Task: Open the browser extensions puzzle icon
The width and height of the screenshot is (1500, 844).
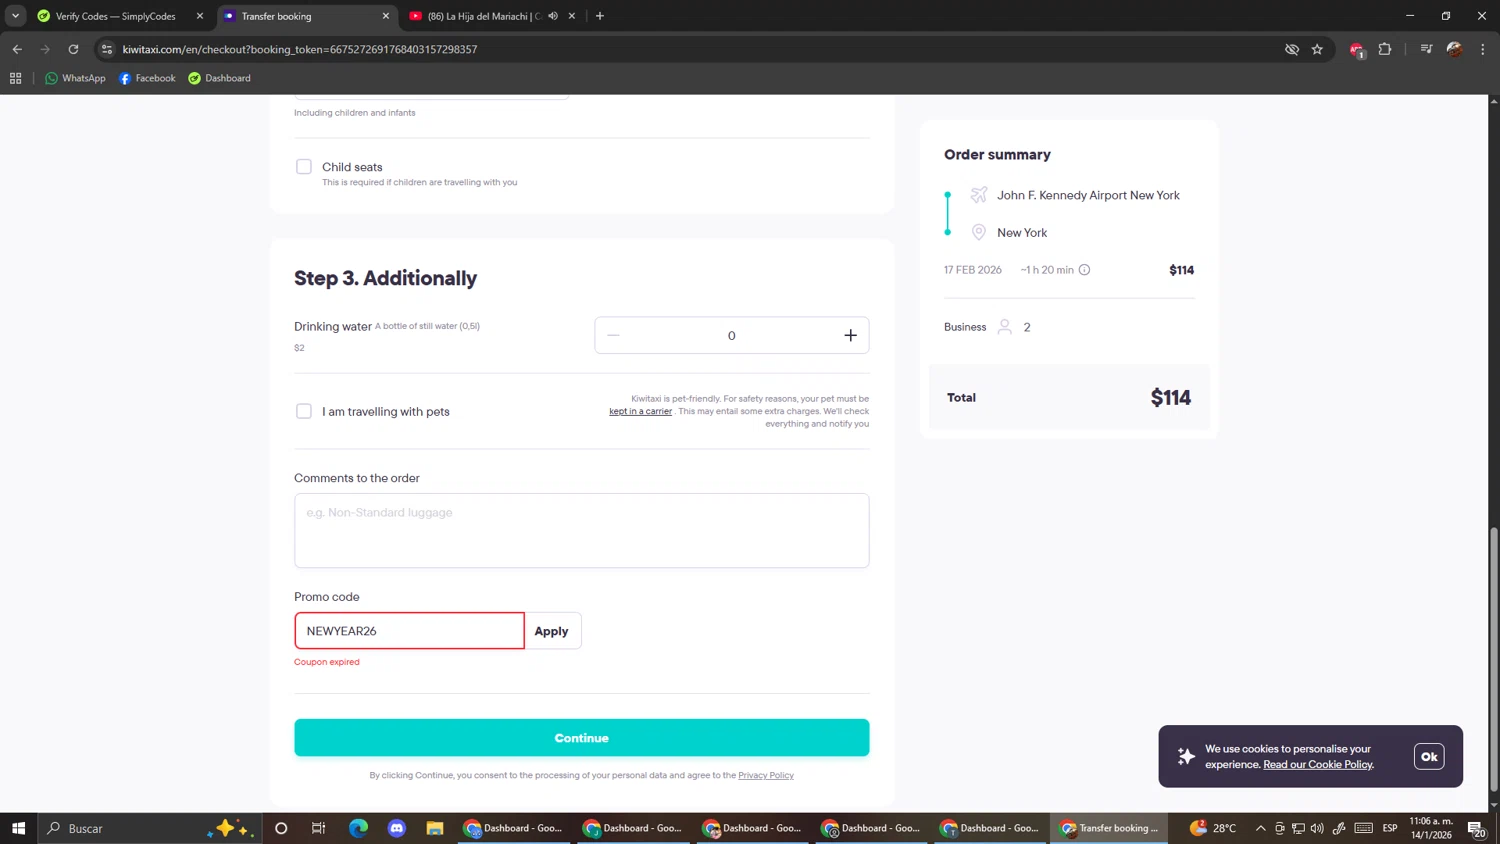Action: tap(1385, 49)
